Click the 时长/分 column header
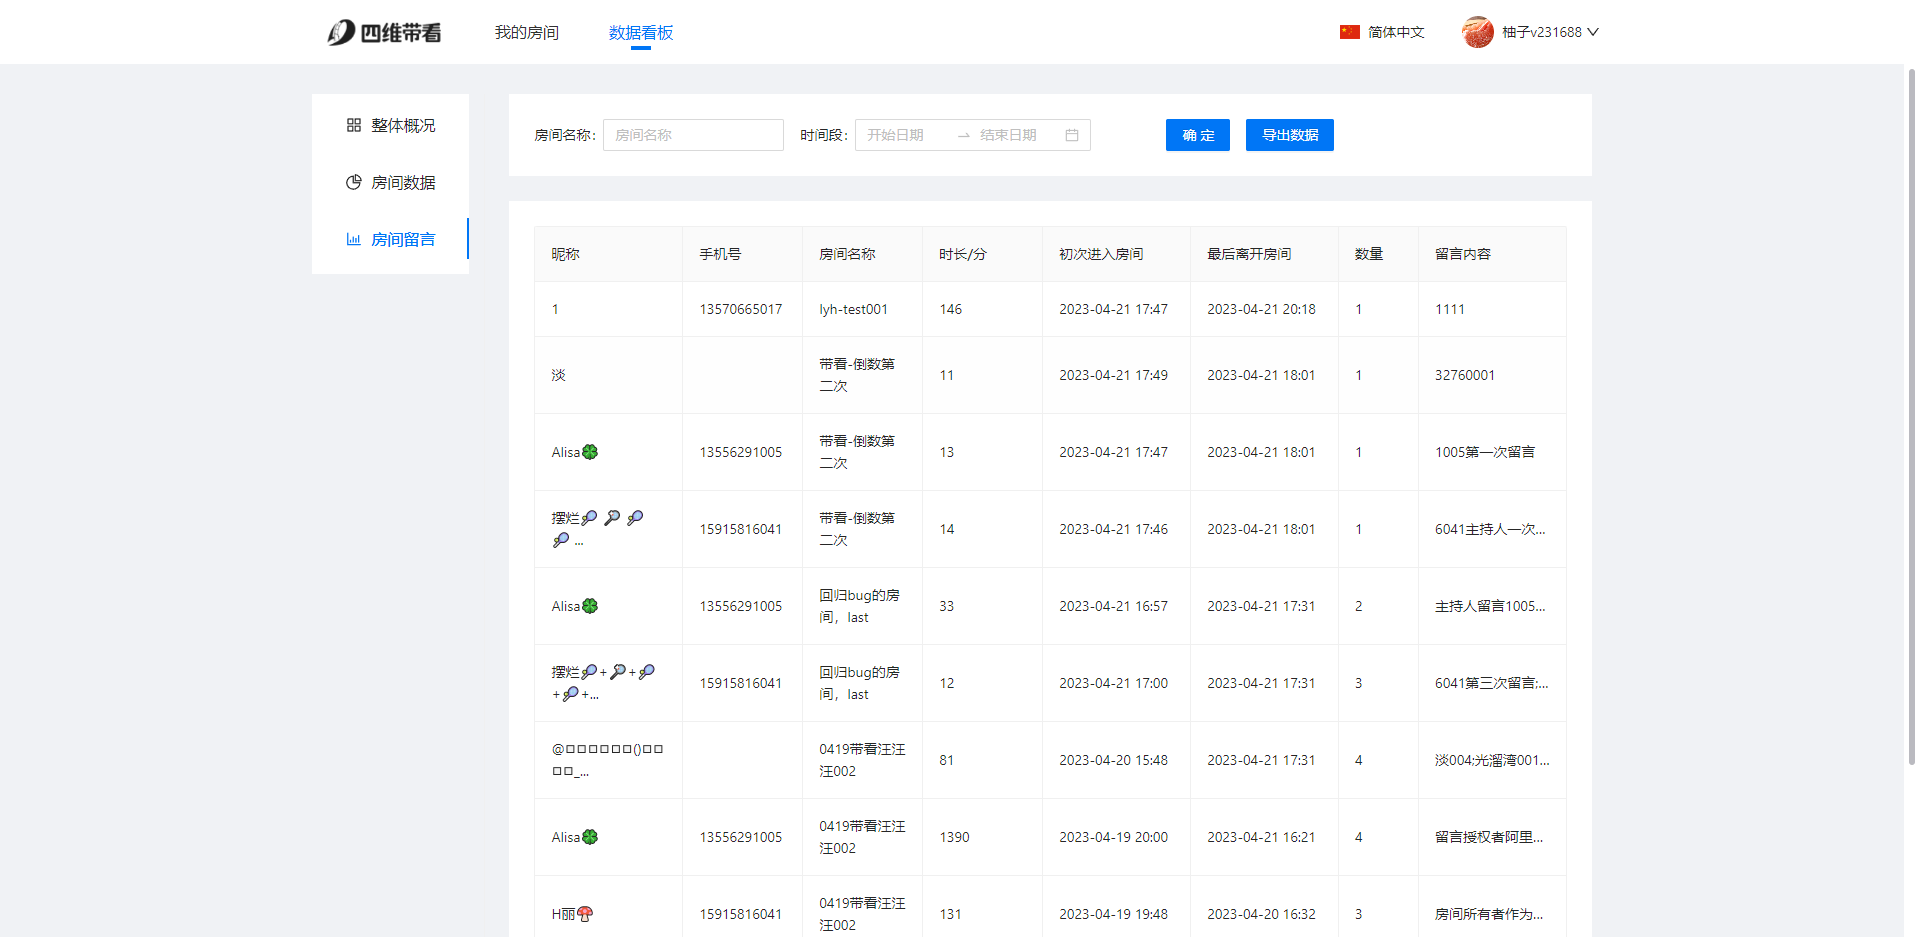The height and width of the screenshot is (937, 1920). [x=962, y=254]
